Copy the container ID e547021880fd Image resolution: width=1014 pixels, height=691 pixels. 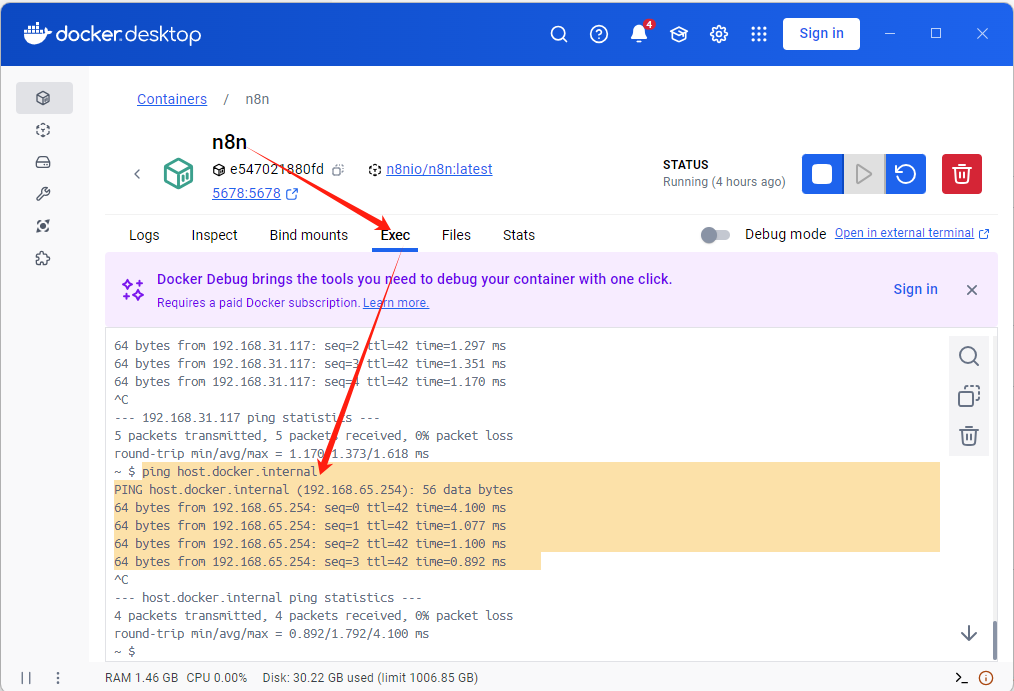coord(338,170)
